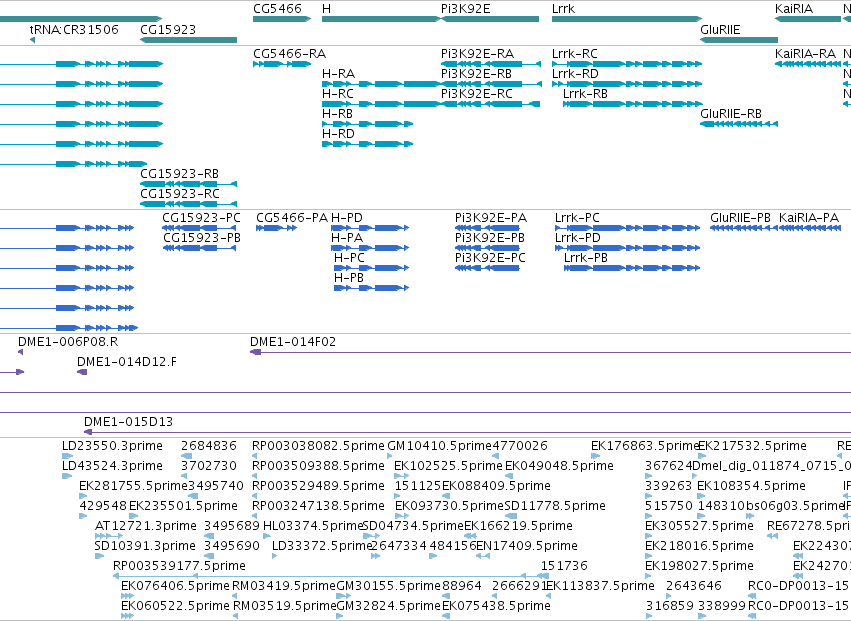Select the EK076406.5prime EST marker

128,596
